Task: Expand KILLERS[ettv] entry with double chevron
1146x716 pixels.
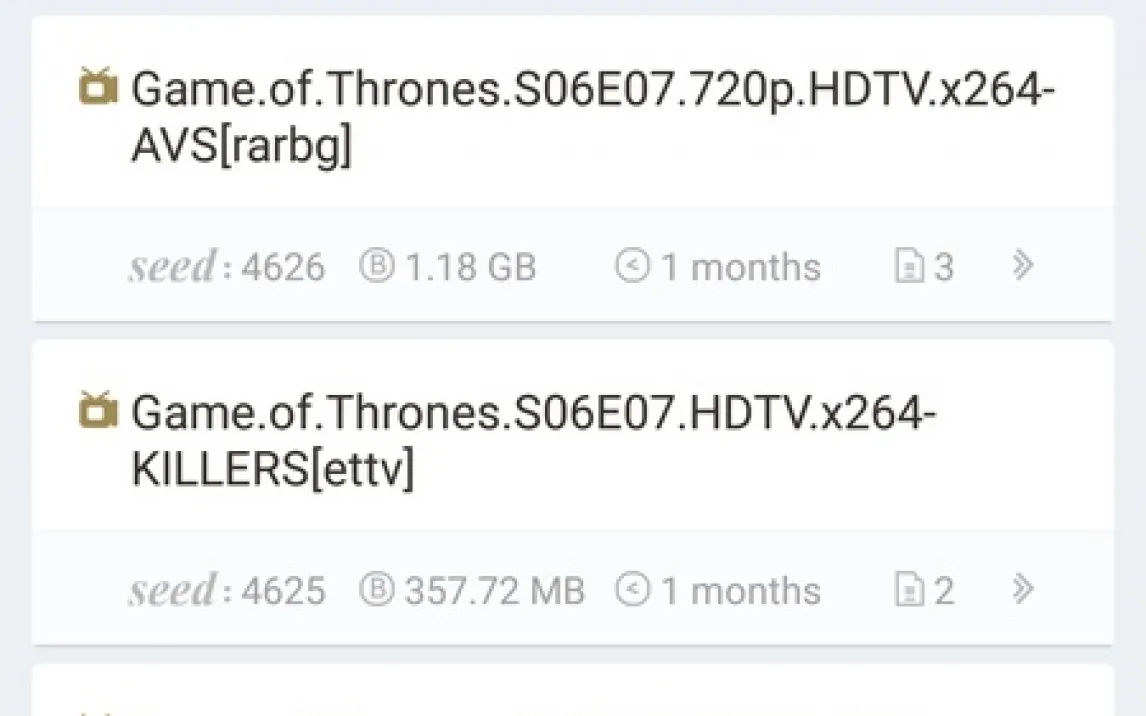Action: (x=1021, y=588)
